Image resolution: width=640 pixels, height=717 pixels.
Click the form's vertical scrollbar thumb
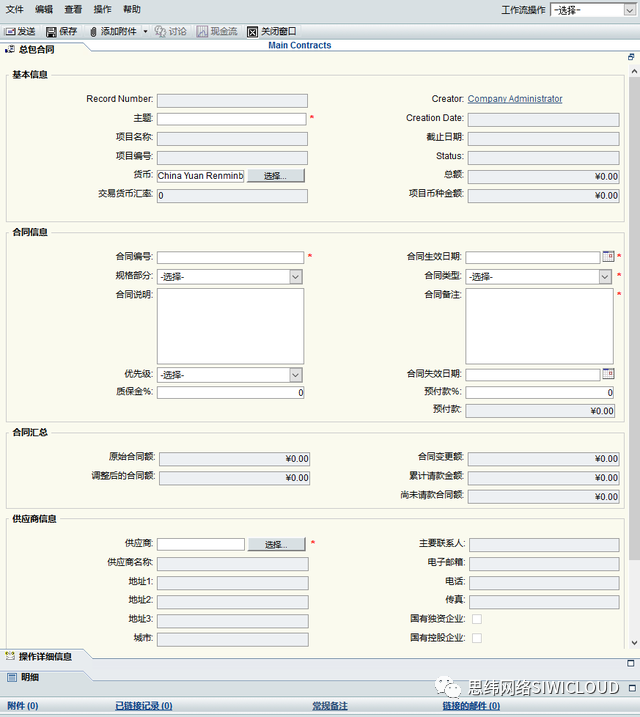pos(634,318)
